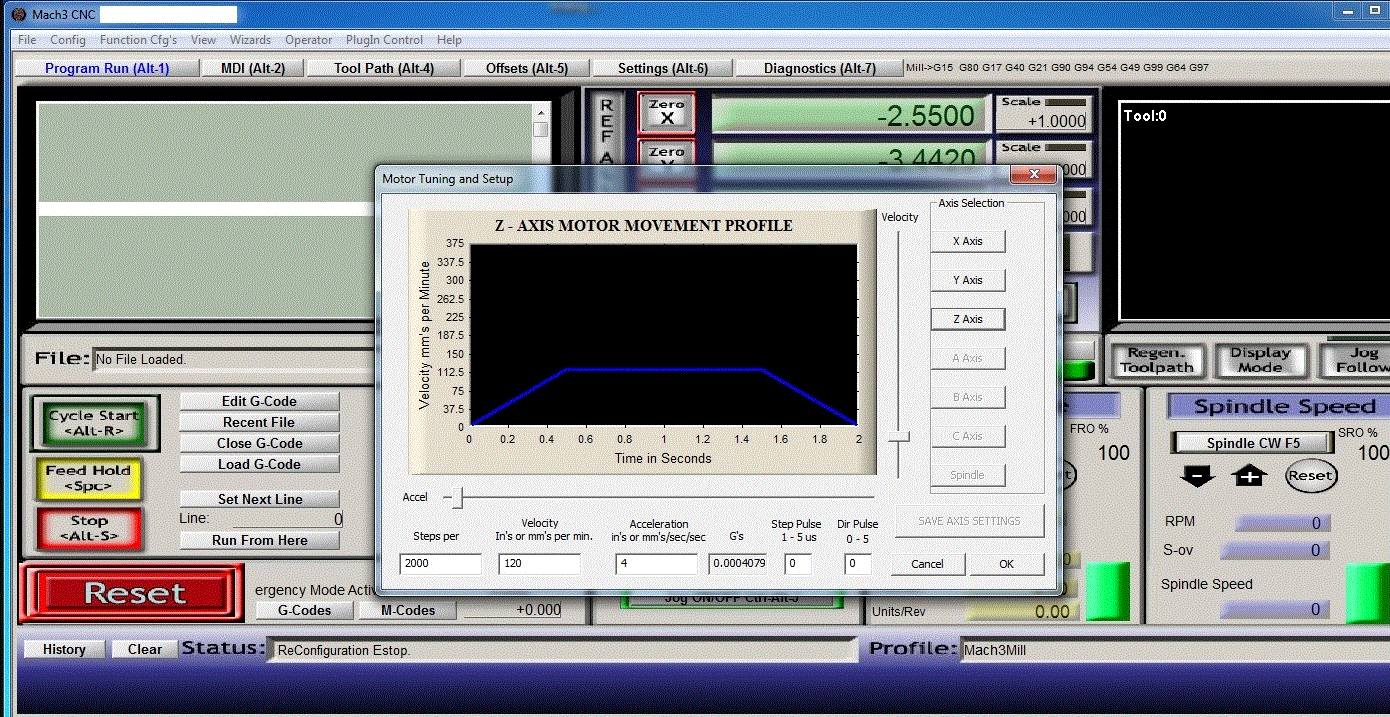Click the G-Codes button
Image resolution: width=1390 pixels, height=717 pixels.
pyautogui.click(x=304, y=610)
